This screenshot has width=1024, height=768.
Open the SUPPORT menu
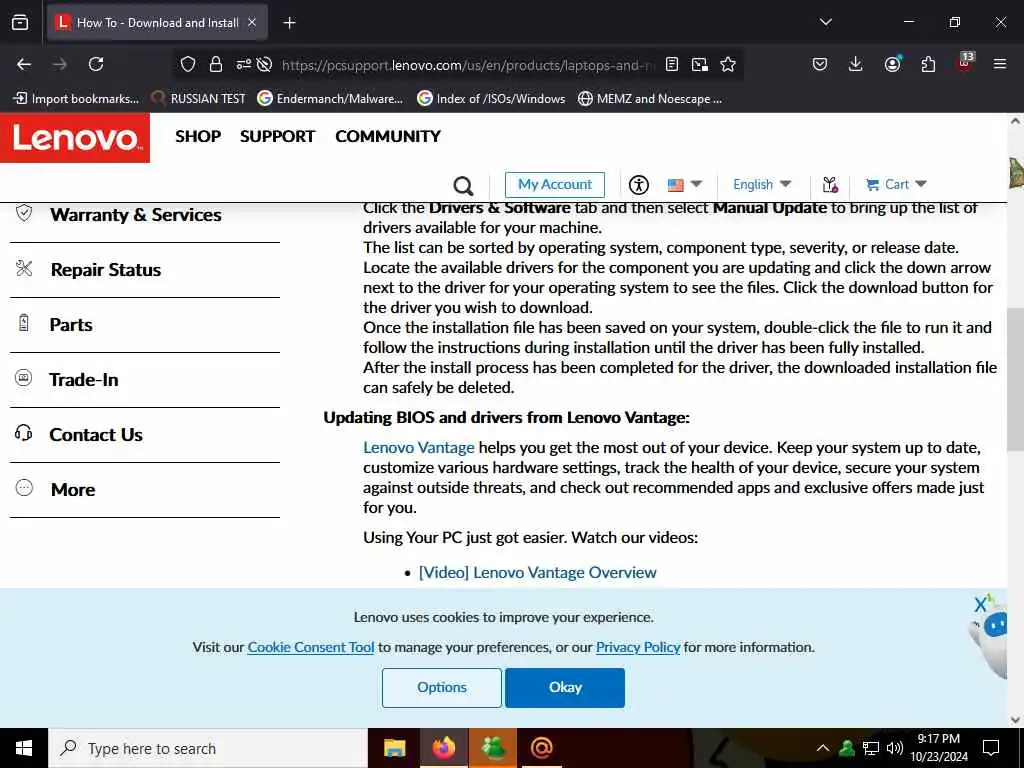278,136
